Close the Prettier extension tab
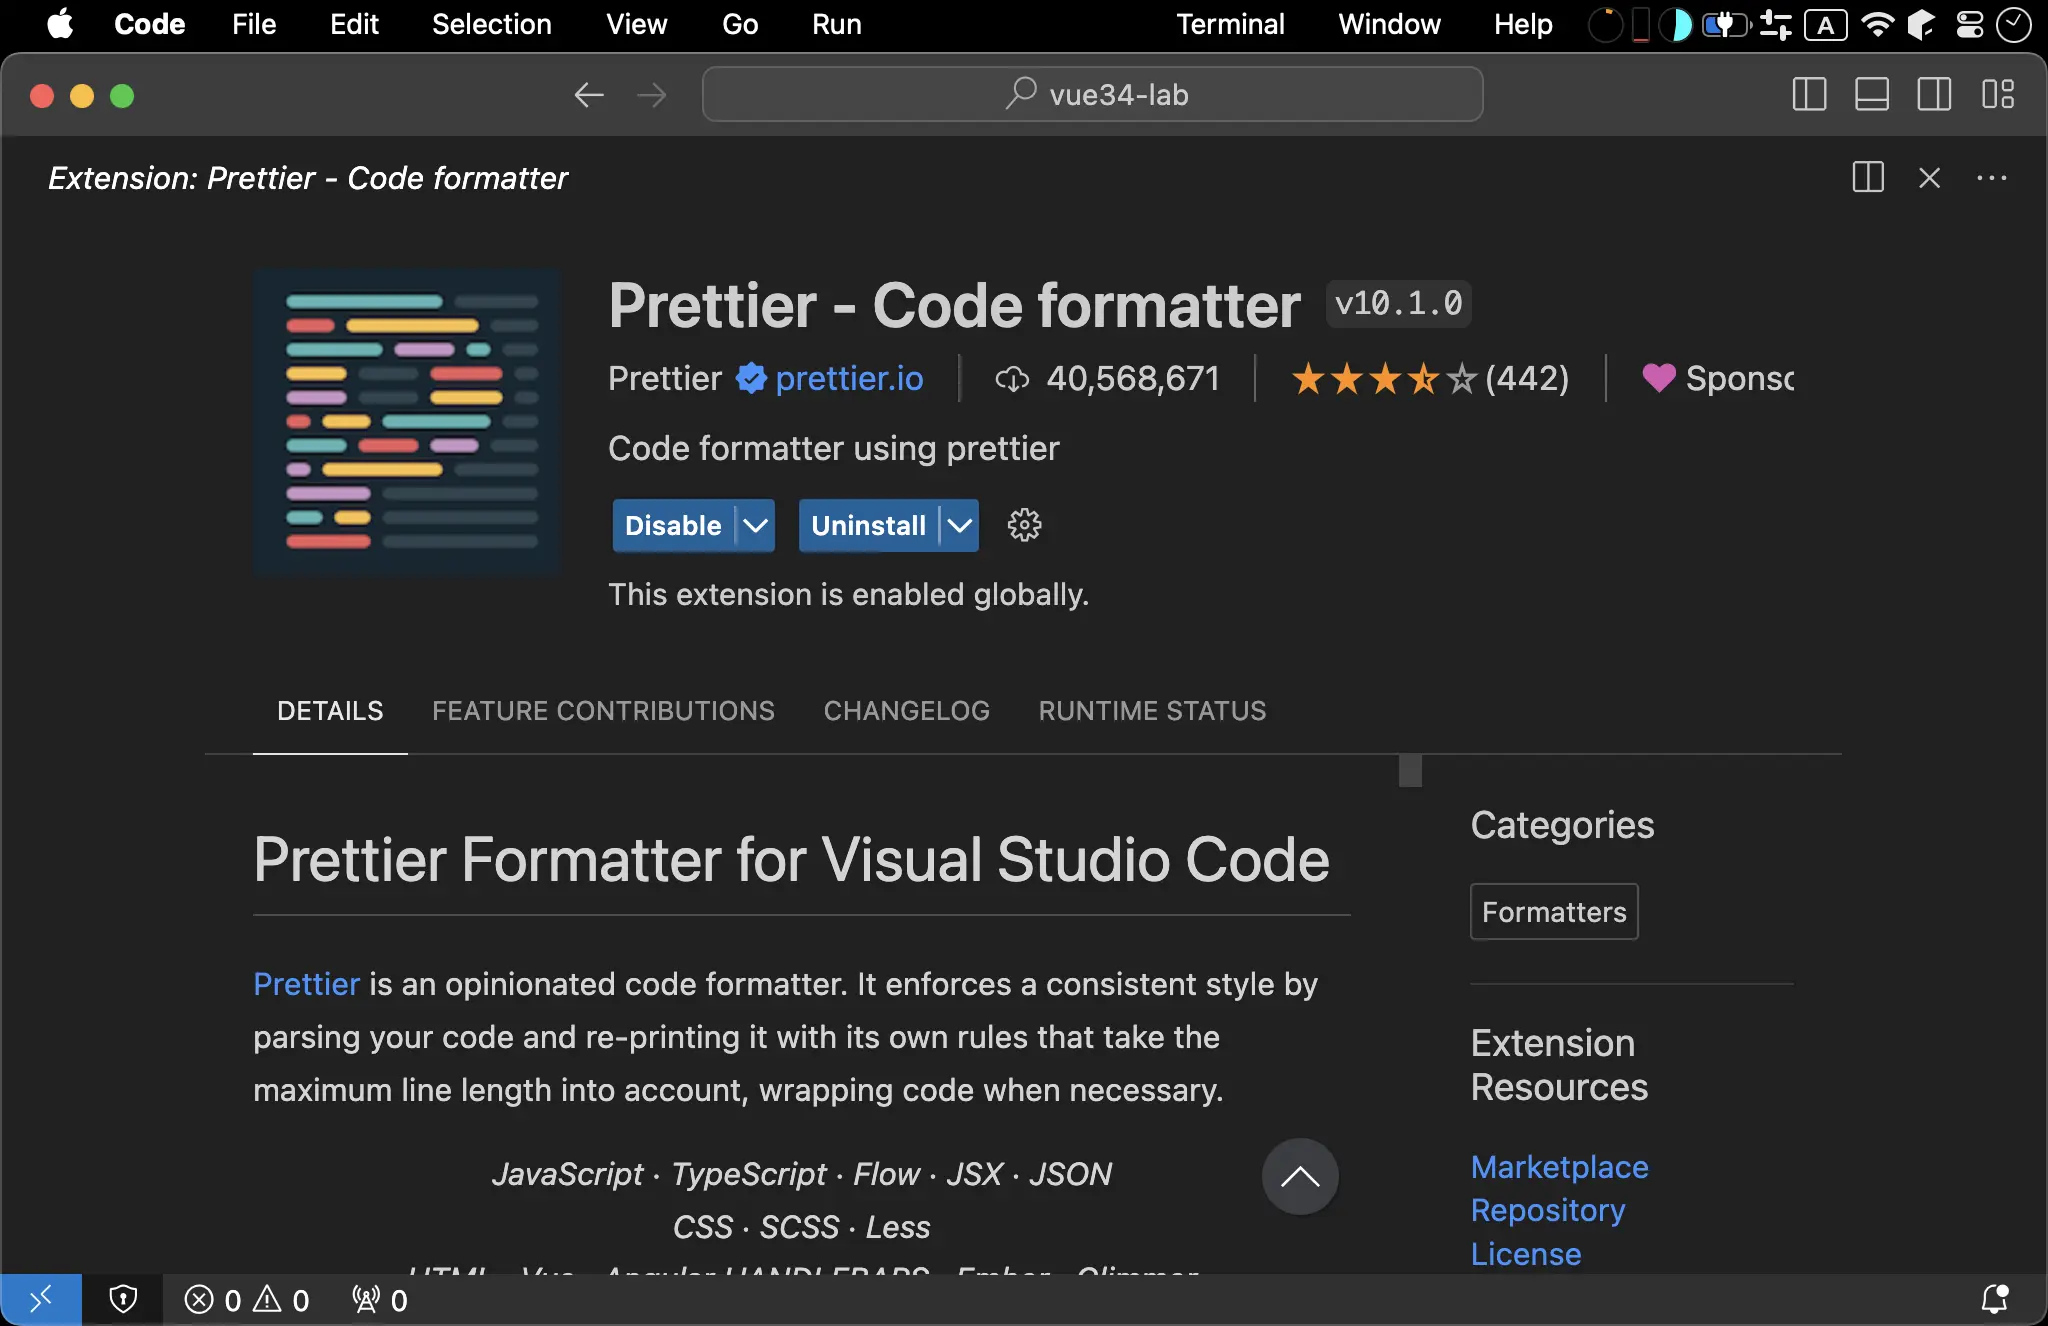2048x1326 pixels. click(1930, 178)
